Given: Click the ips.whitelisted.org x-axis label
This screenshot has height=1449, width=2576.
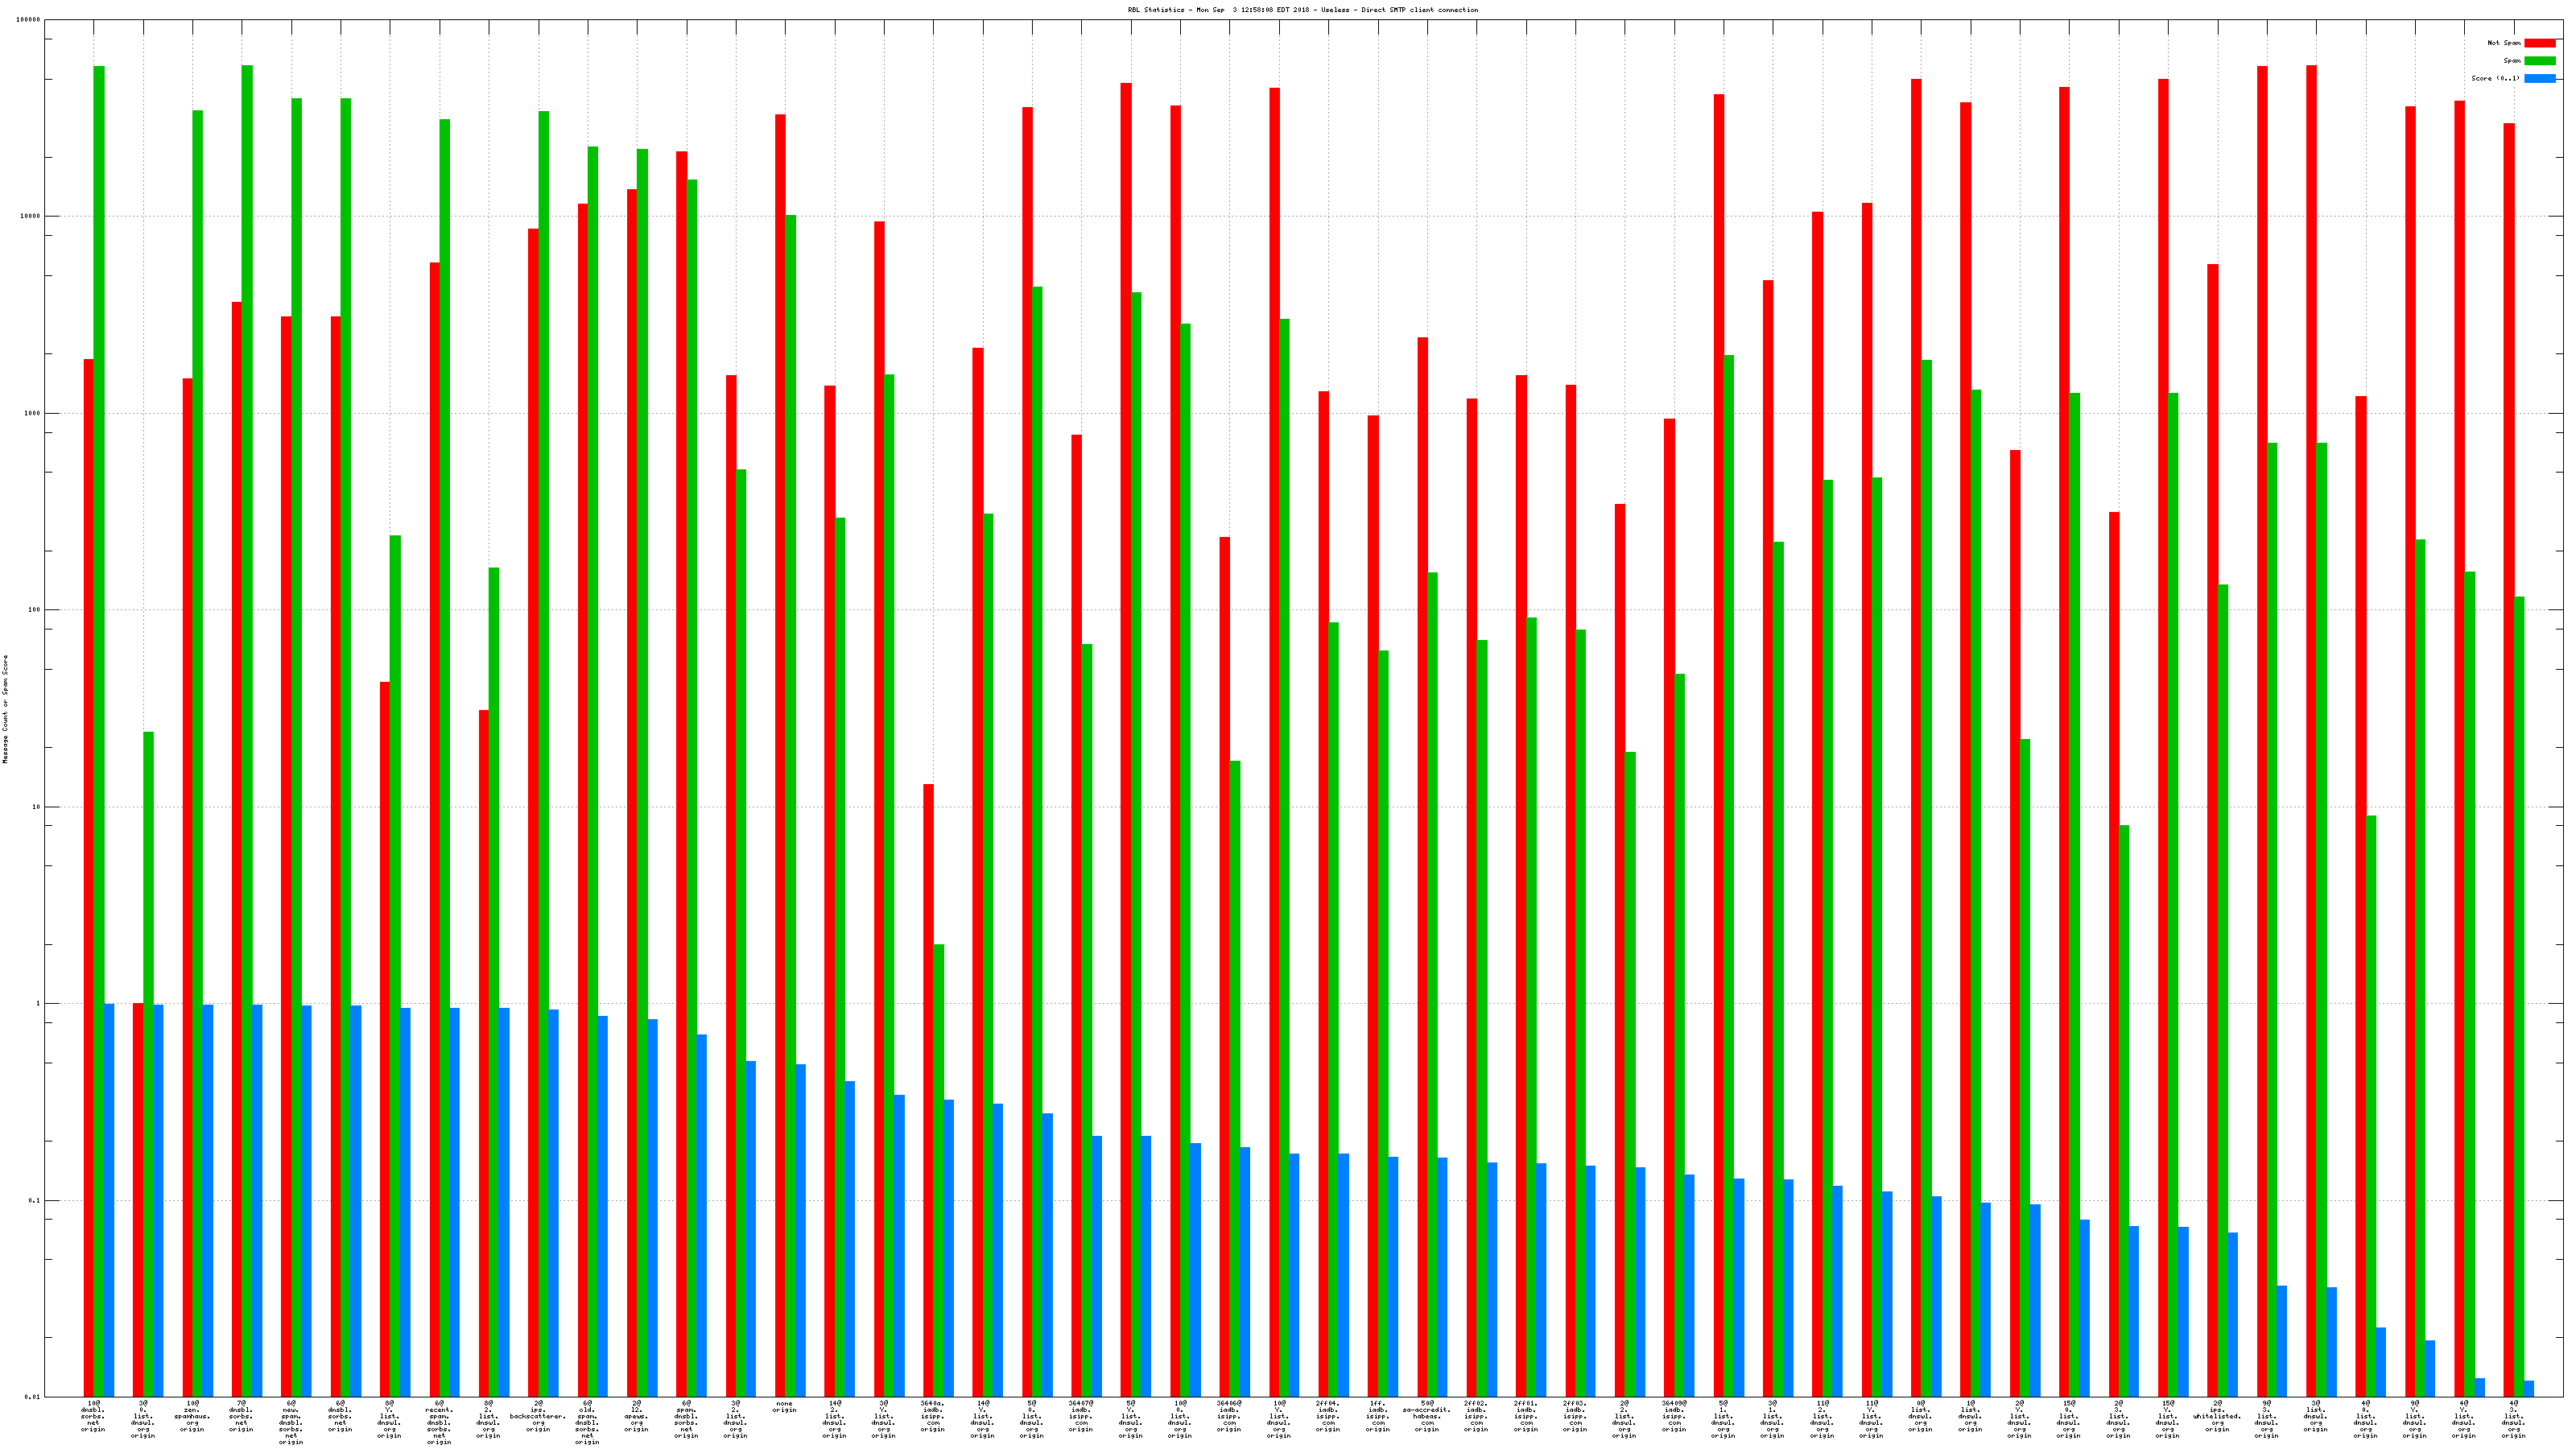Looking at the screenshot, I should coord(2217,1416).
